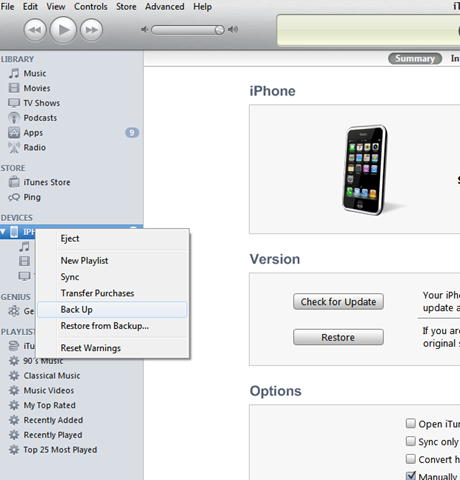The image size is (460, 480).
Task: Click the 90's Music gear icon
Action: point(14,361)
